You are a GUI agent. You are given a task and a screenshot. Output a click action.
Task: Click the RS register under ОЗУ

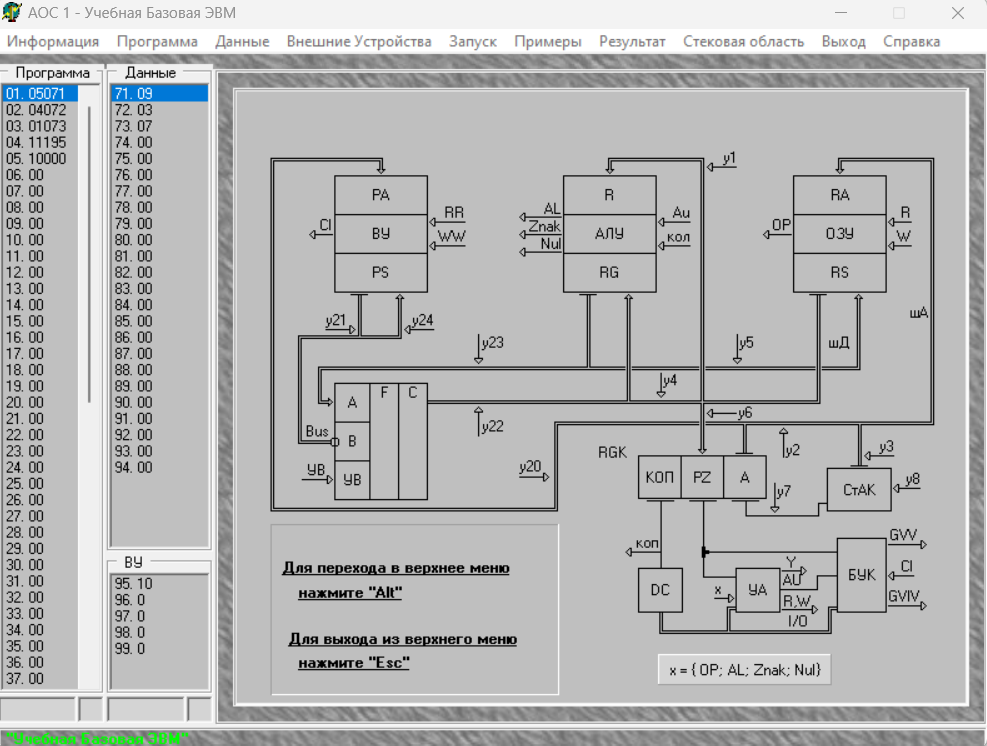840,273
